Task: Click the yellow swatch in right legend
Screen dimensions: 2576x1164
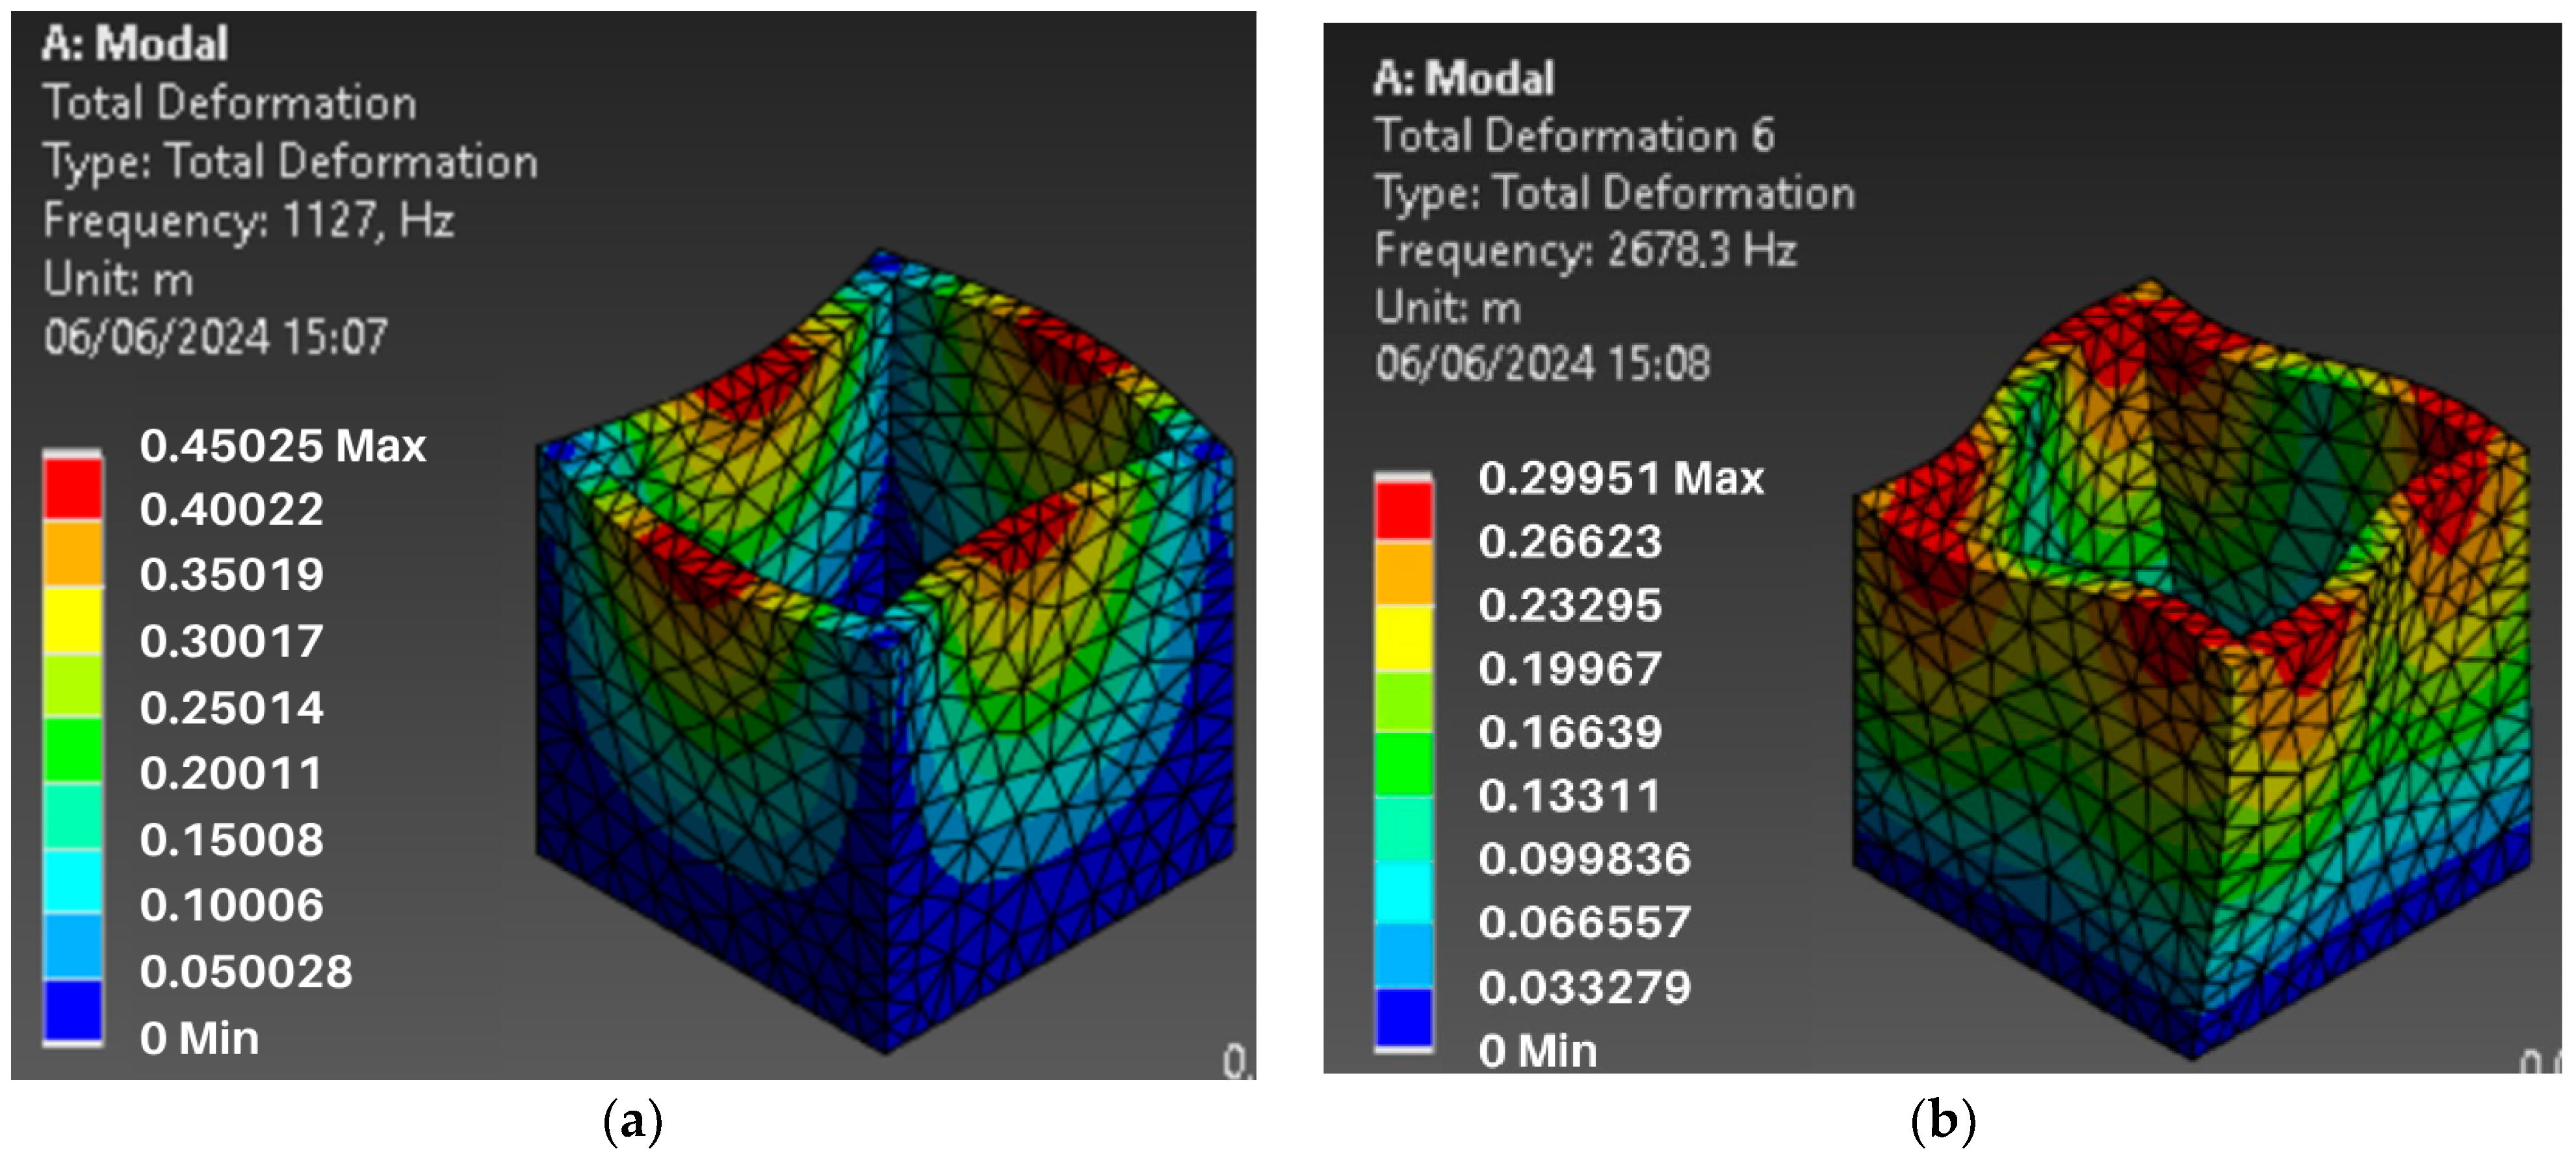Action: (x=1404, y=637)
